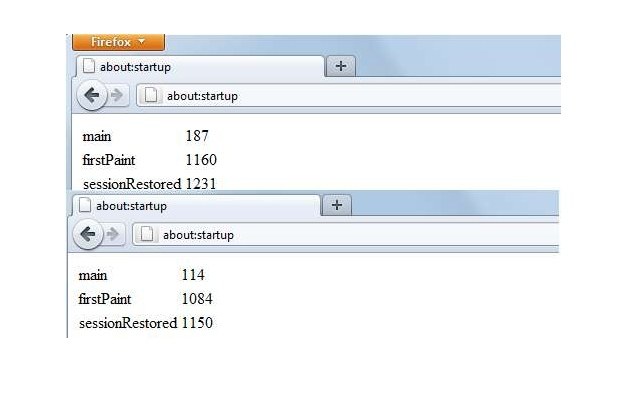Open the orange Firefox menu button
The image size is (625, 400).
[118, 42]
